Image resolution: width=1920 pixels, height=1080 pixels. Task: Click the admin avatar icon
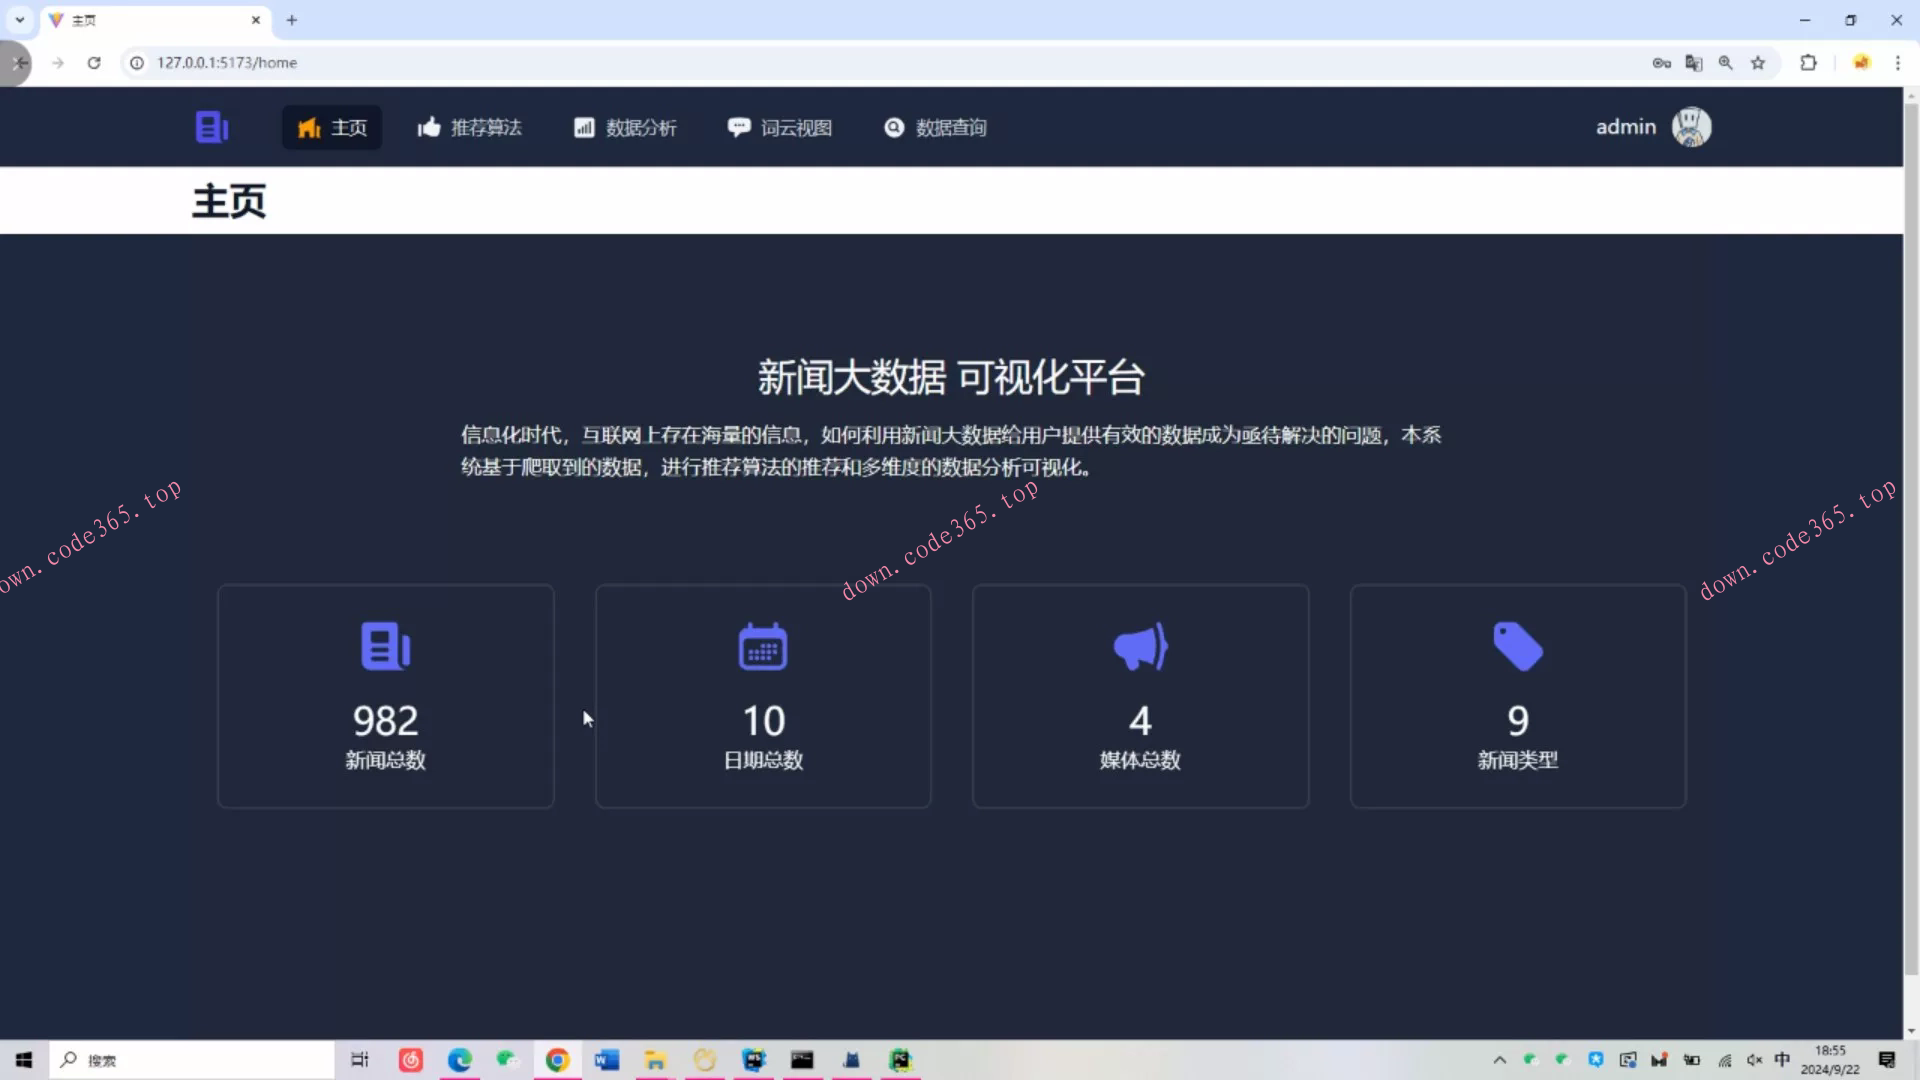1691,126
